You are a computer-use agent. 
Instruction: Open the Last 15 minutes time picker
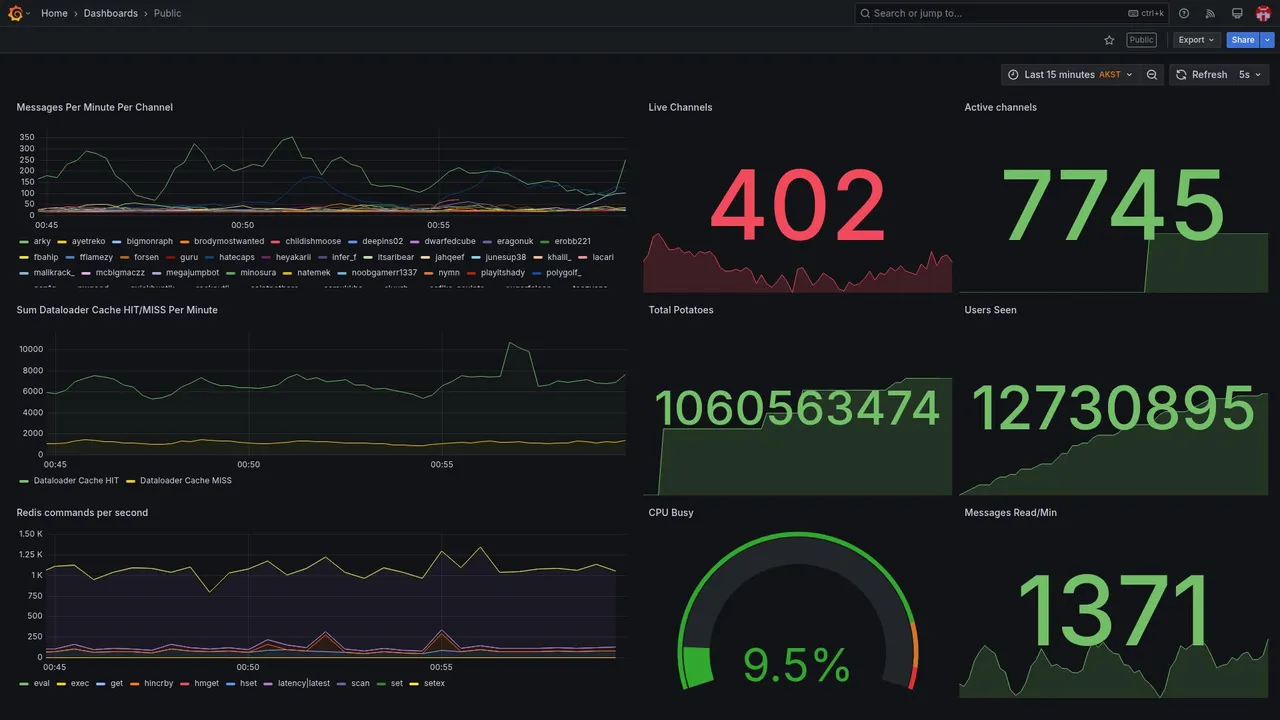click(1070, 75)
